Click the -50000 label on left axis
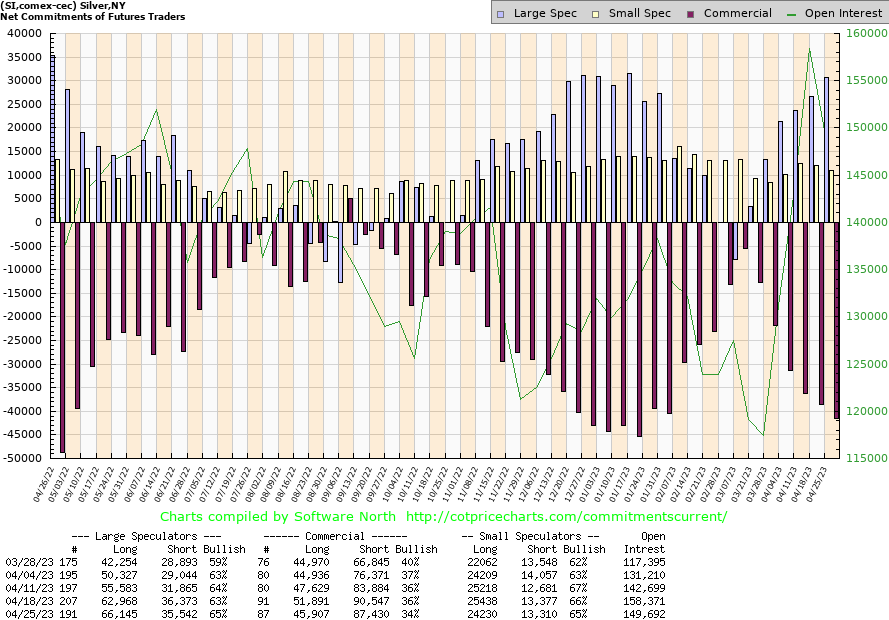This screenshot has height=620, width=889. 21,458
